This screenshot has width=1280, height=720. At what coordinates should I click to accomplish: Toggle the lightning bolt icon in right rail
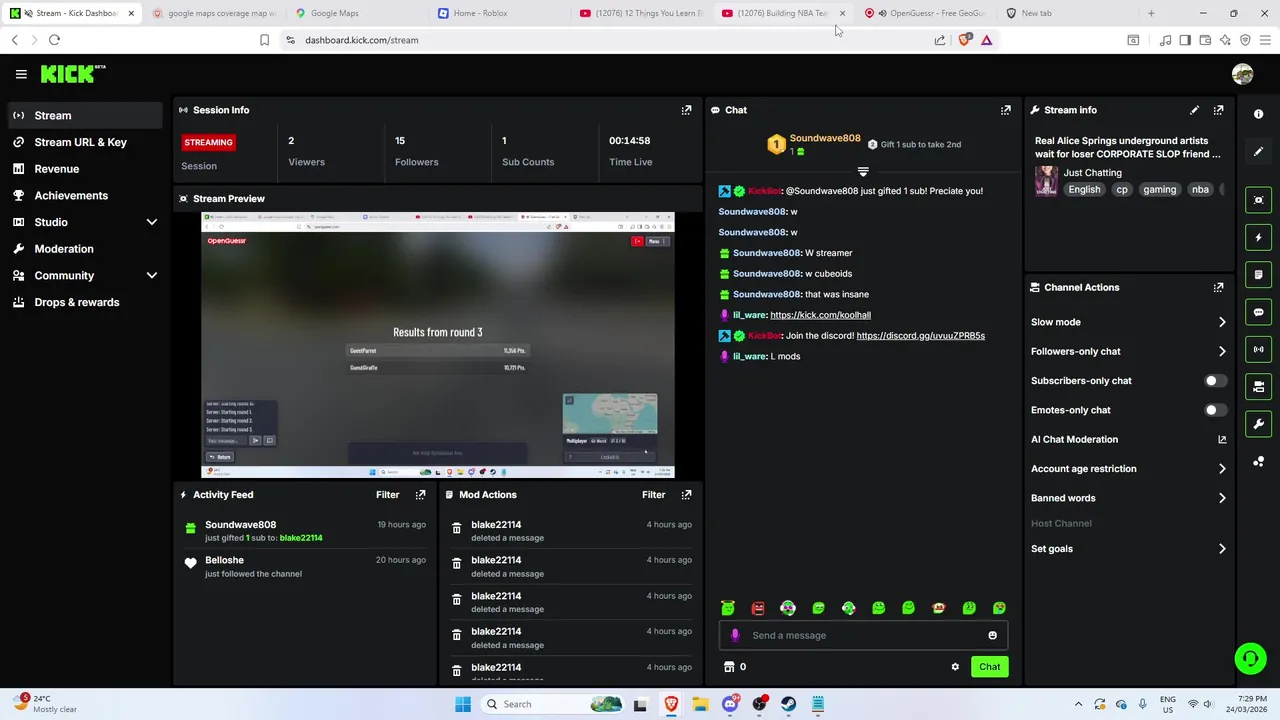[1259, 237]
